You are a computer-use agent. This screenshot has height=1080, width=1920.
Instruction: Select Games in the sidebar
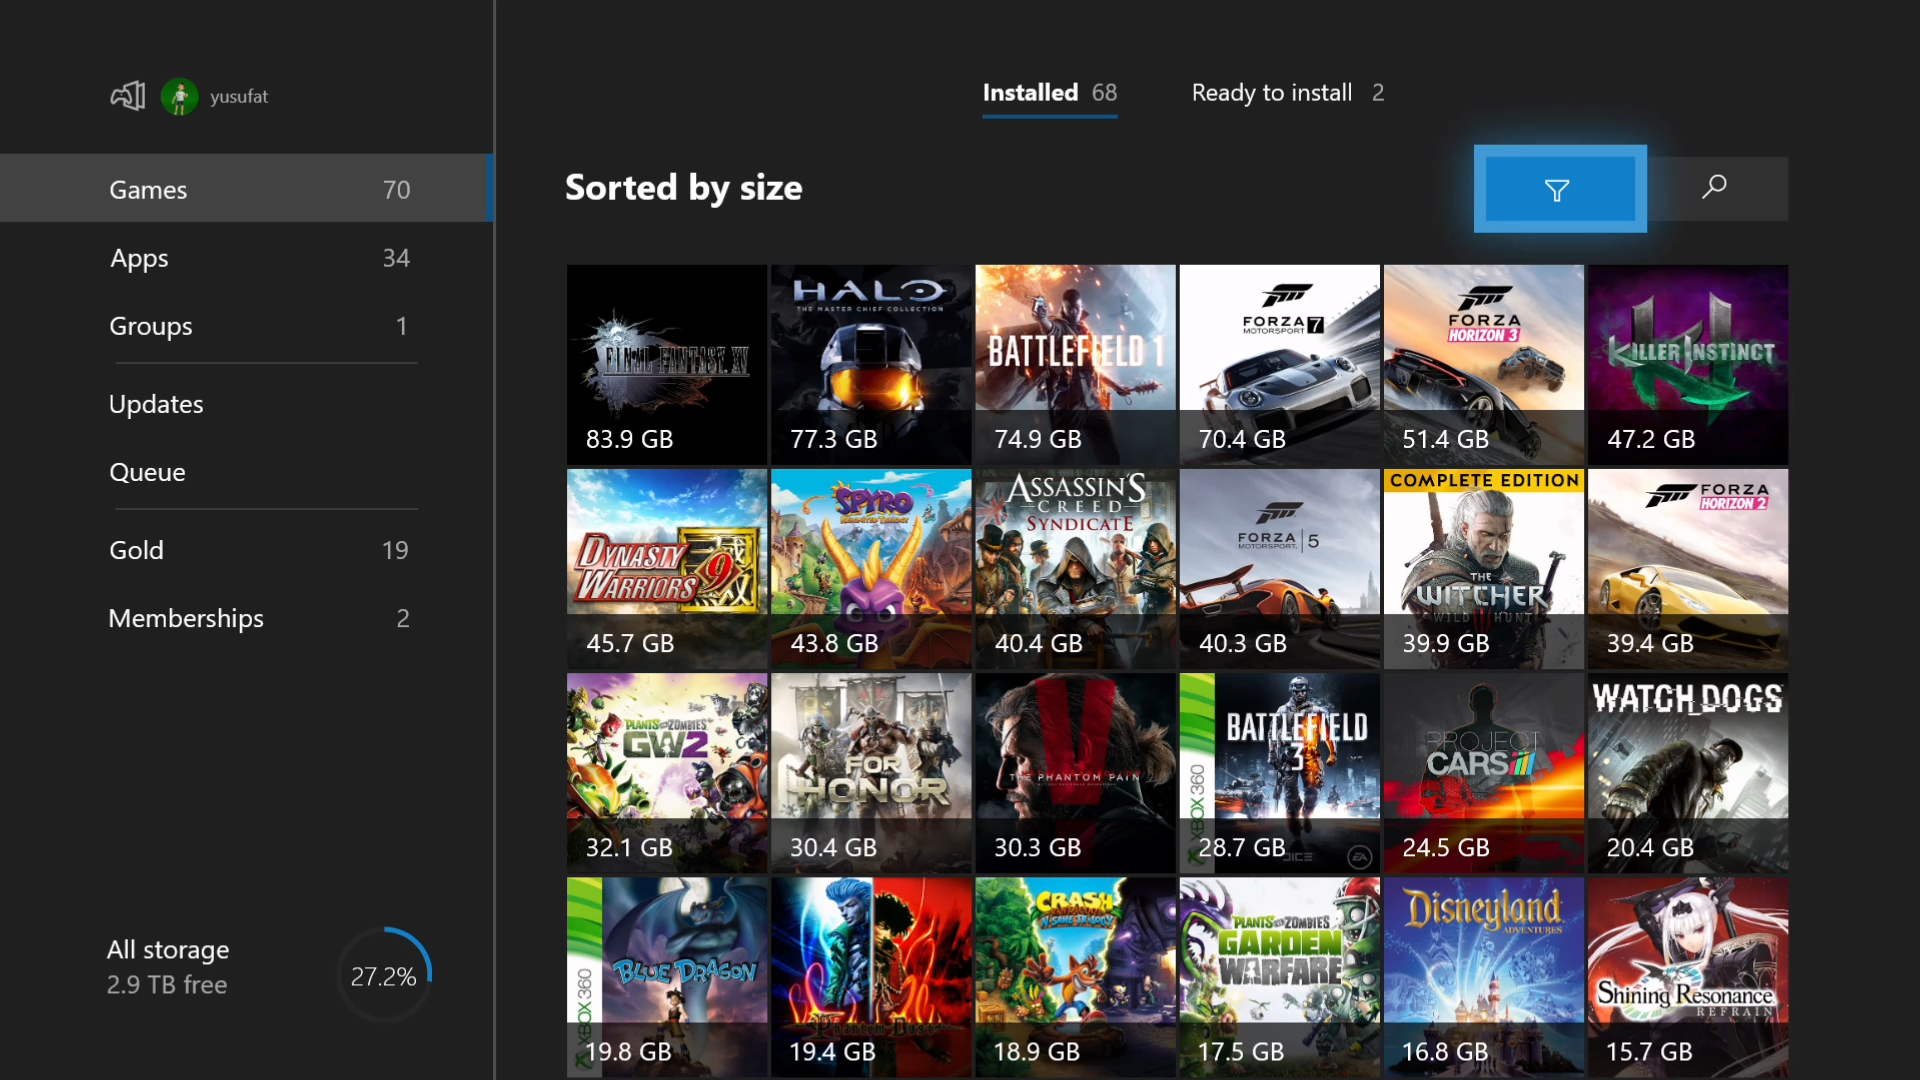click(x=246, y=188)
